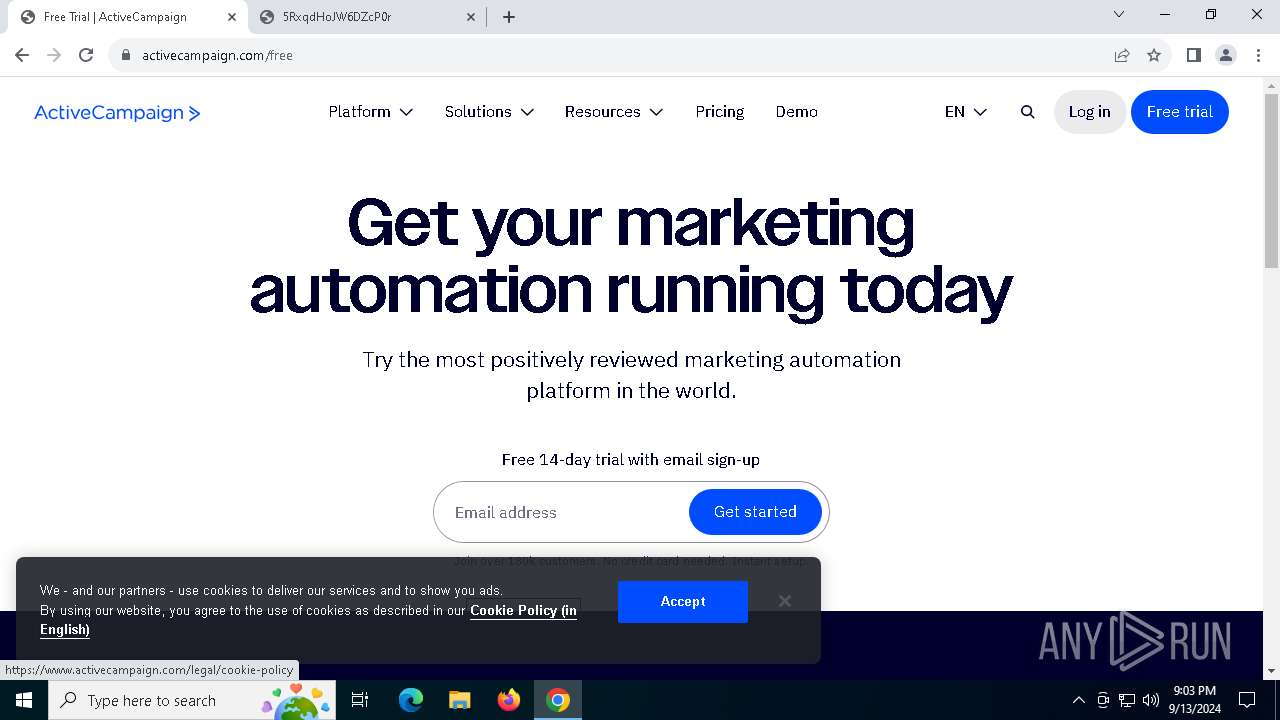
Task: Open the tab search chevron
Action: point(1119,14)
